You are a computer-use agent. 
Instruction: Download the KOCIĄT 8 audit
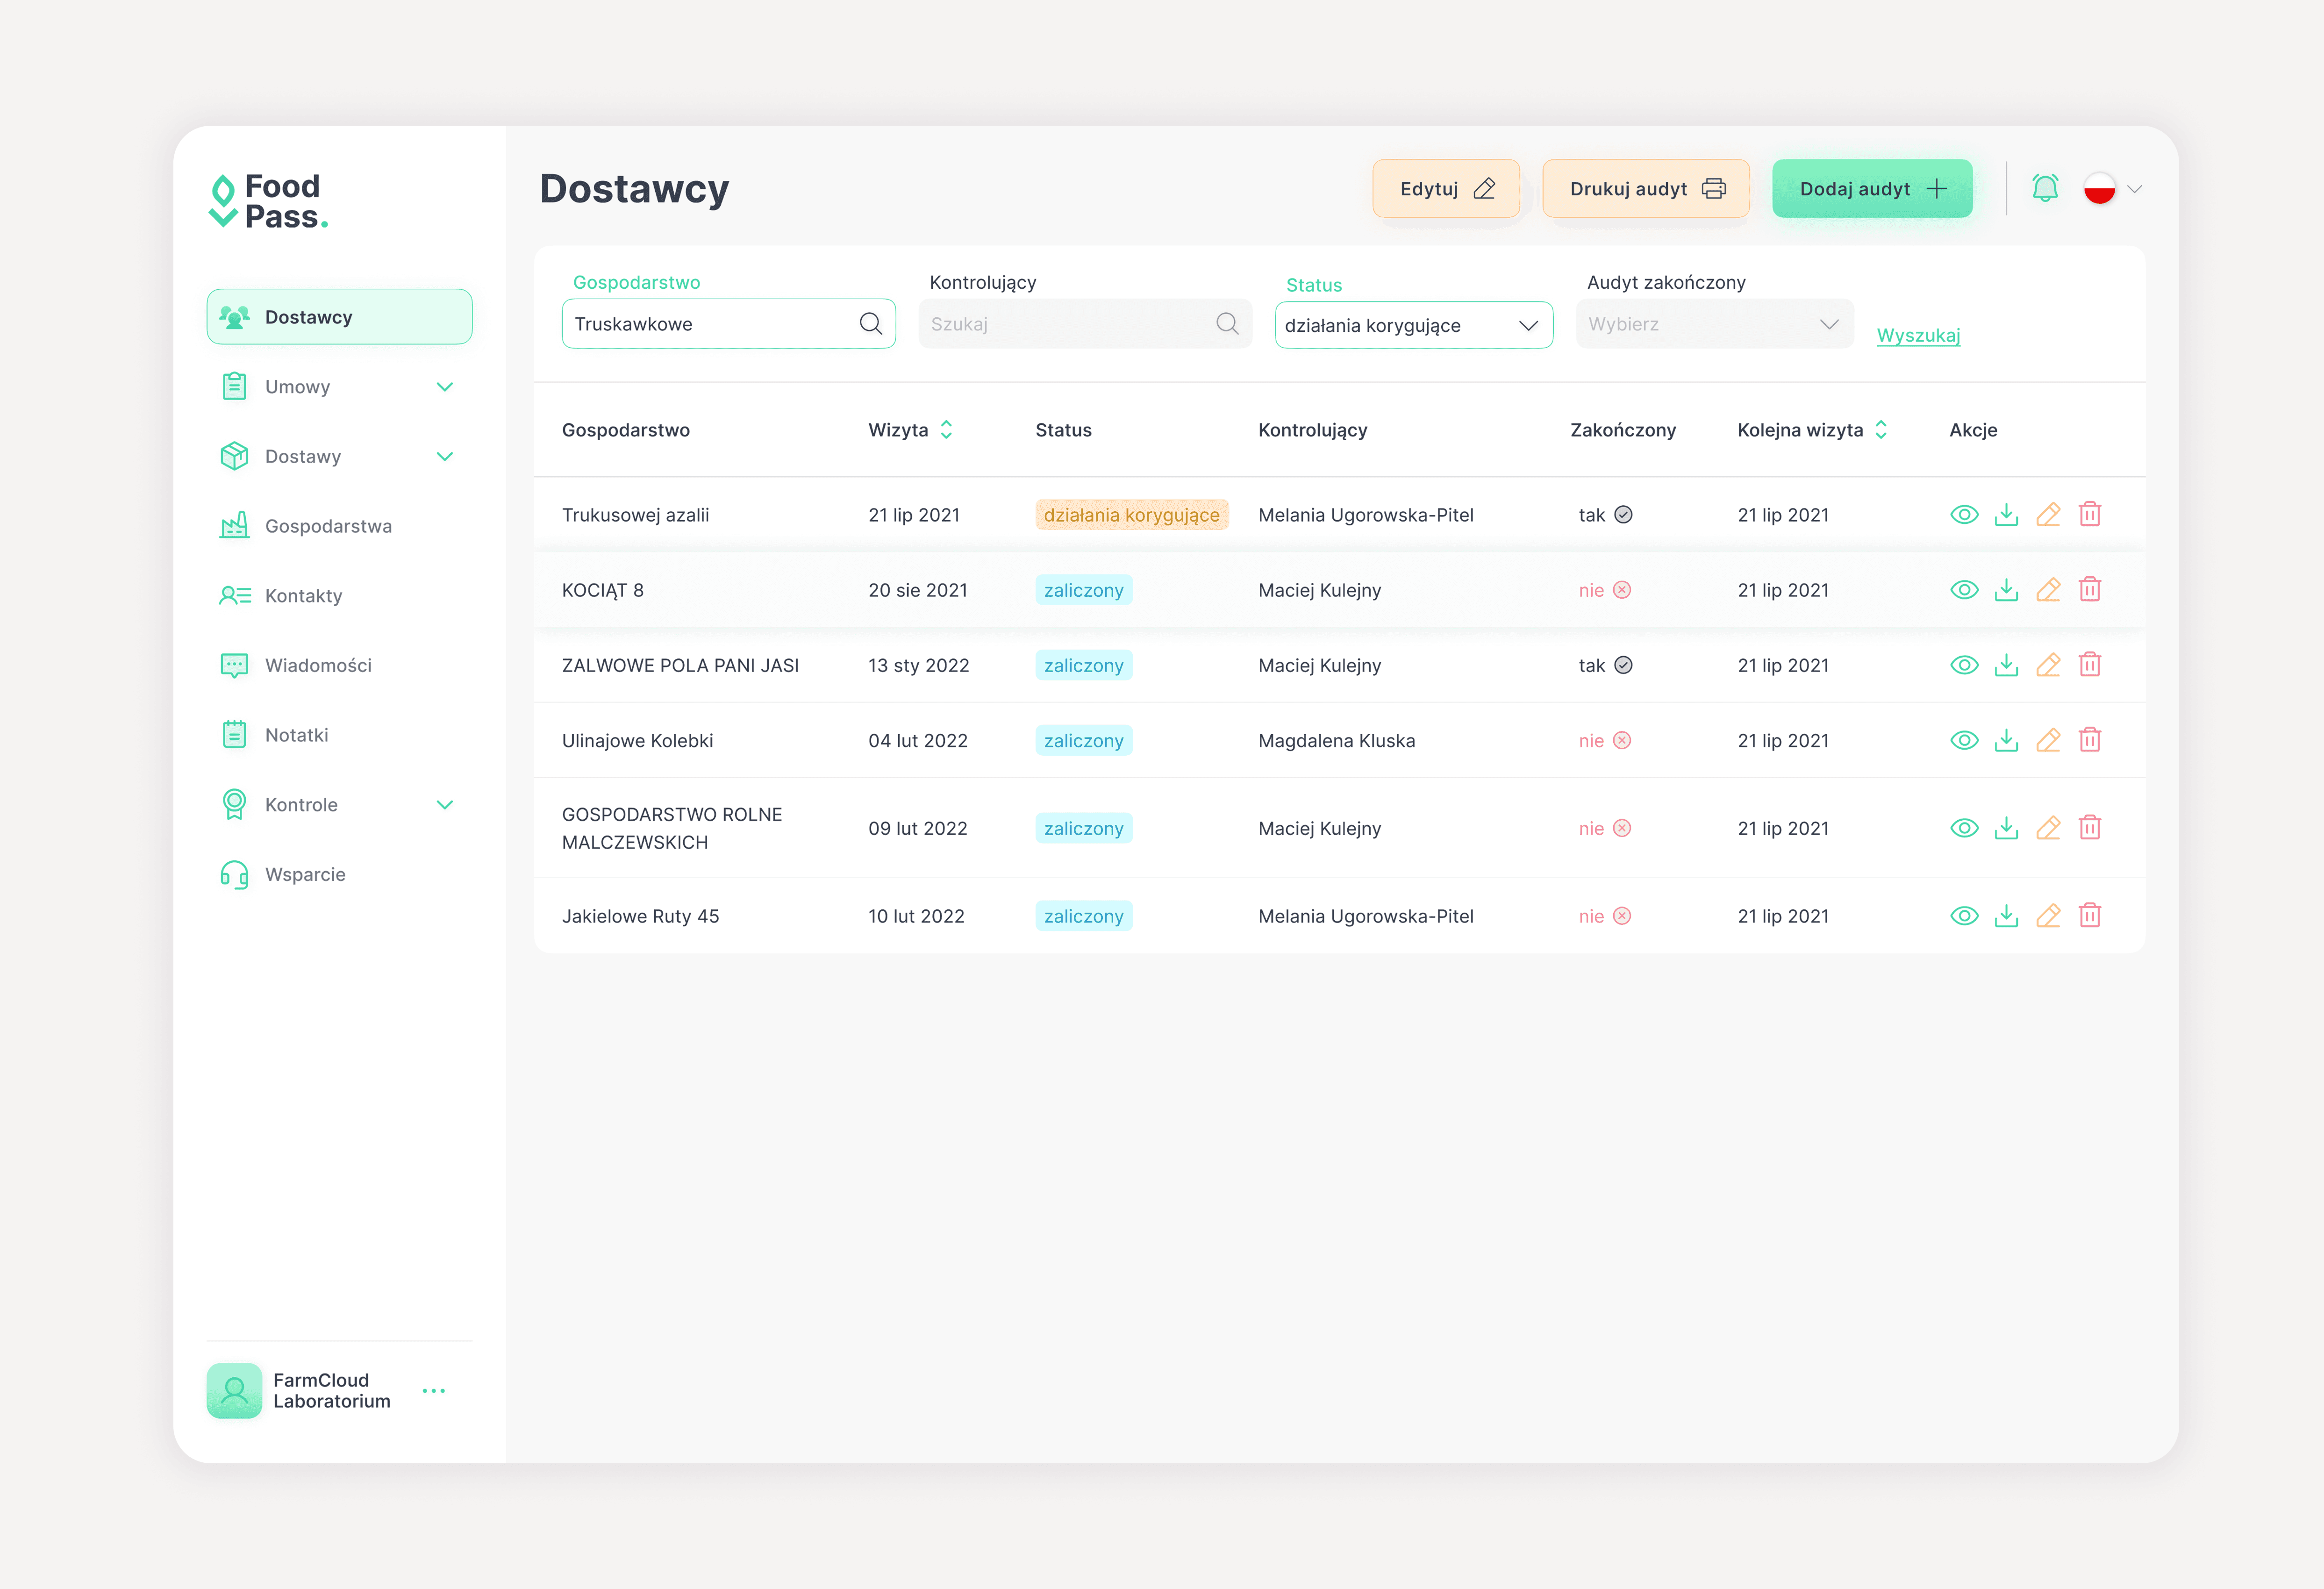(x=2006, y=590)
